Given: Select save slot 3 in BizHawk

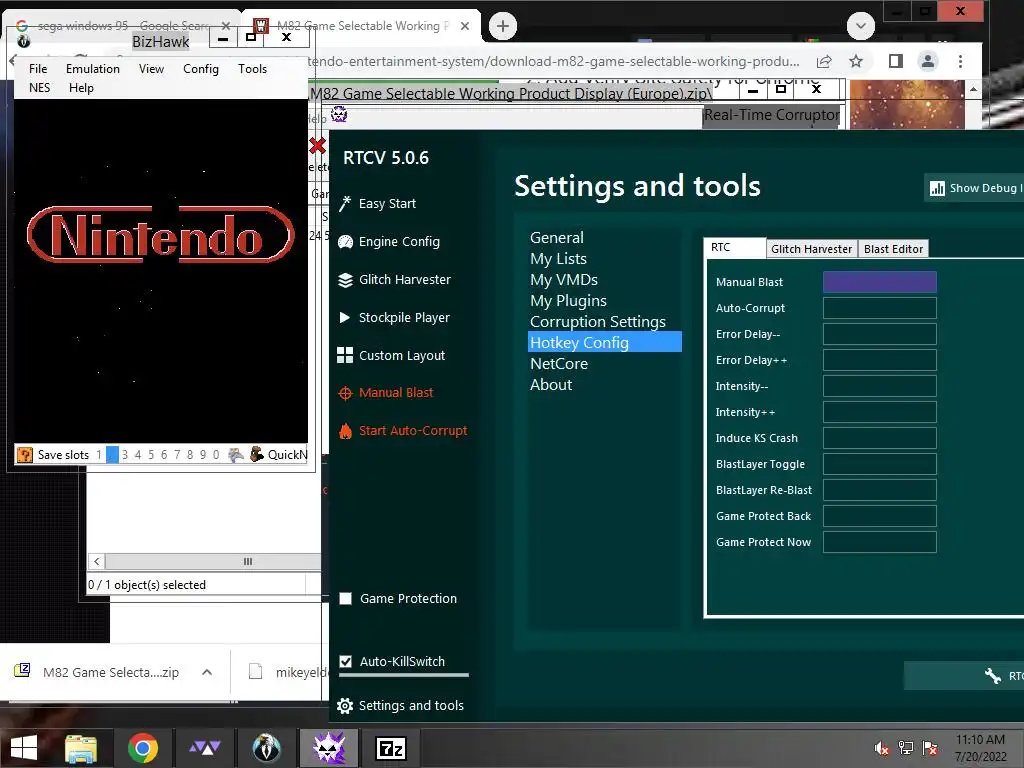Looking at the screenshot, I should coord(125,455).
